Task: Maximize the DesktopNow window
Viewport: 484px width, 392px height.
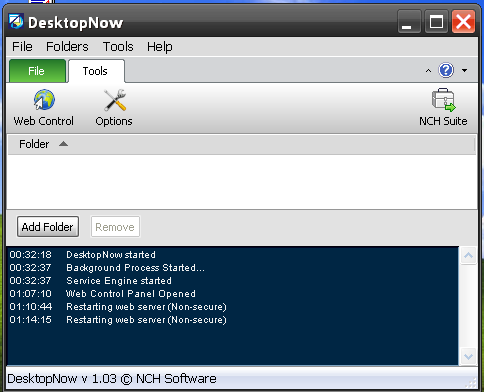Action: click(436, 22)
